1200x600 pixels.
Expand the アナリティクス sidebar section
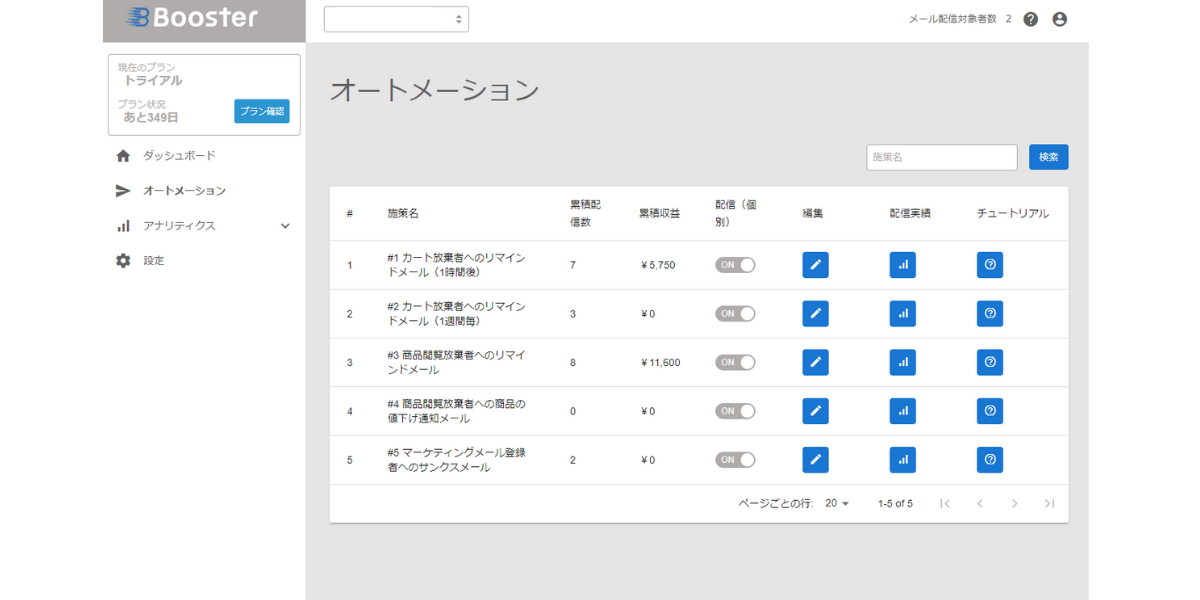tap(285, 225)
